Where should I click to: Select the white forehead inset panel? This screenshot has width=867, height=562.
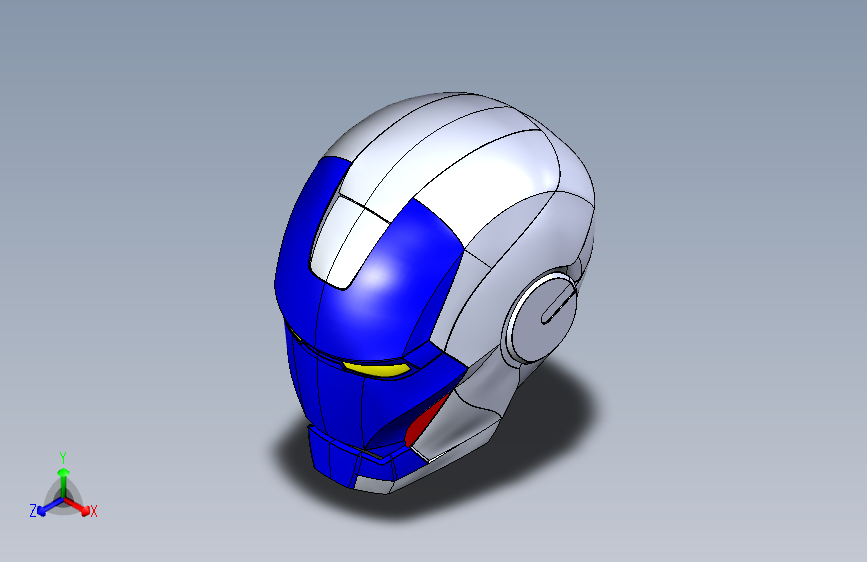[x=349, y=241]
